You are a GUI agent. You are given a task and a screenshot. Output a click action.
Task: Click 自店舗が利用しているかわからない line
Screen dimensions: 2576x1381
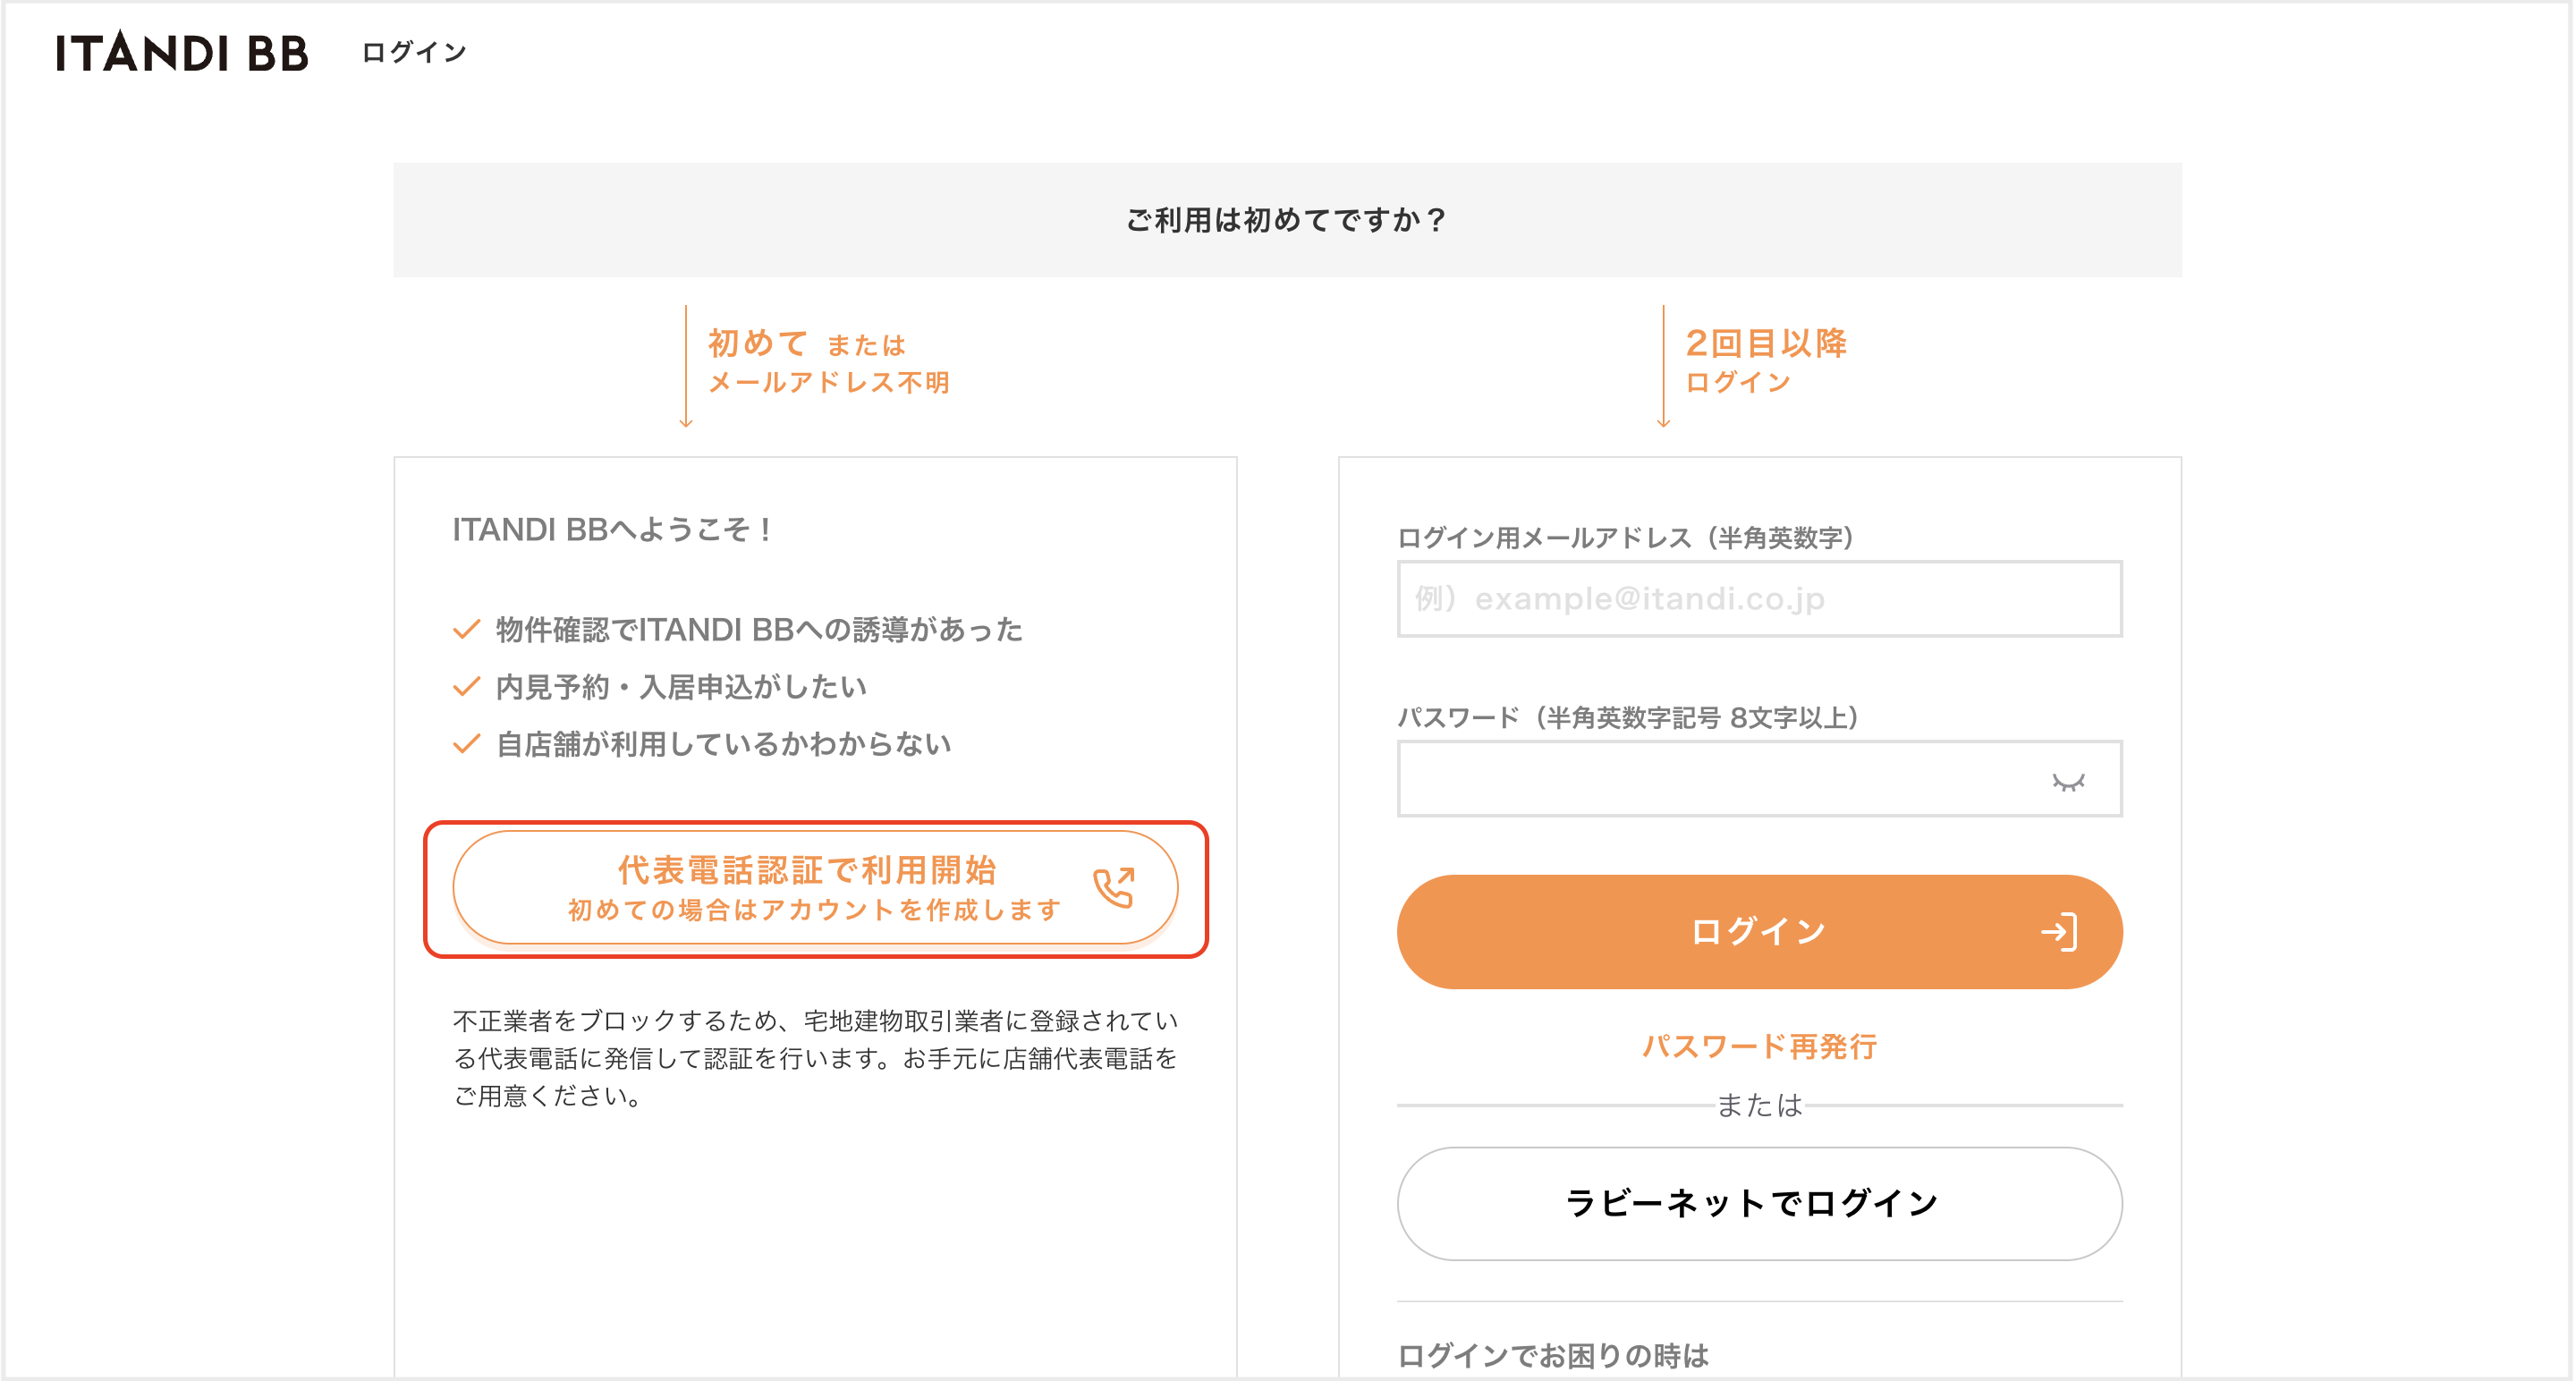(x=723, y=744)
